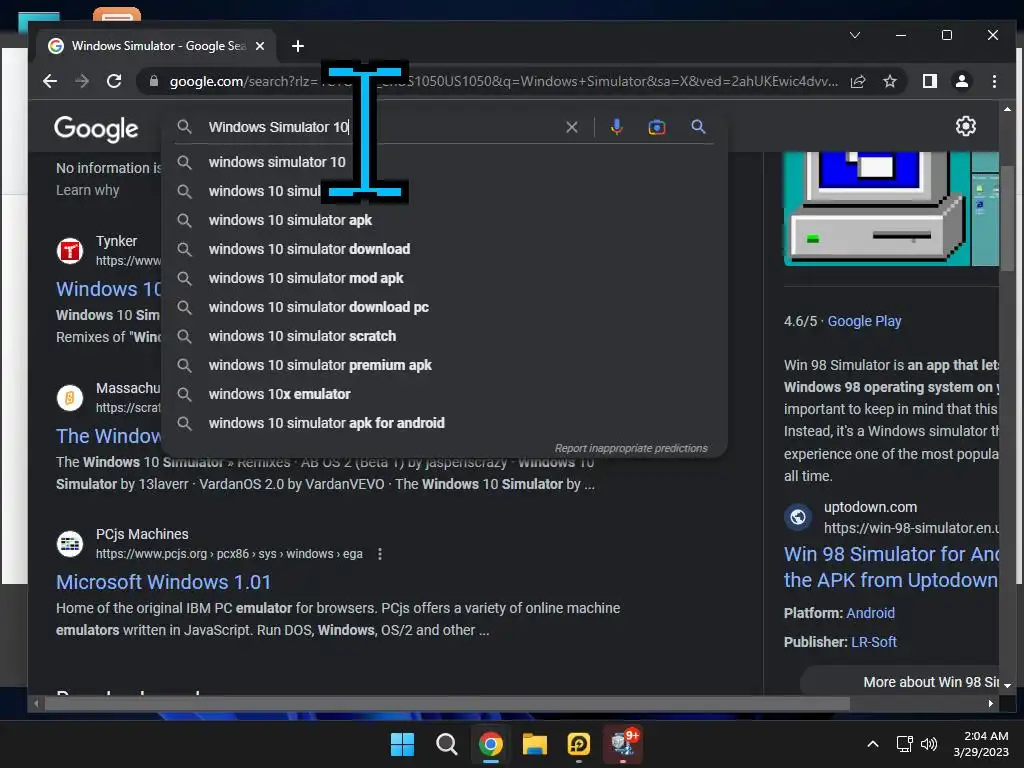Open the tab search chevron
The height and width of the screenshot is (768, 1024).
[854, 35]
